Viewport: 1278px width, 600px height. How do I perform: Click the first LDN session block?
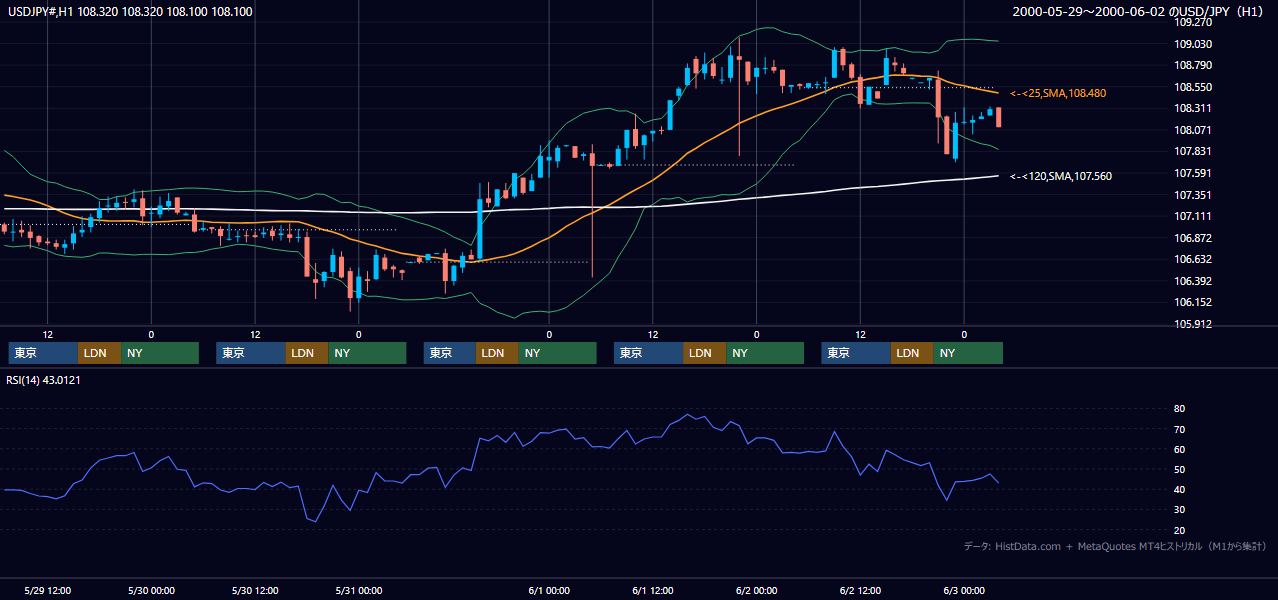click(99, 353)
